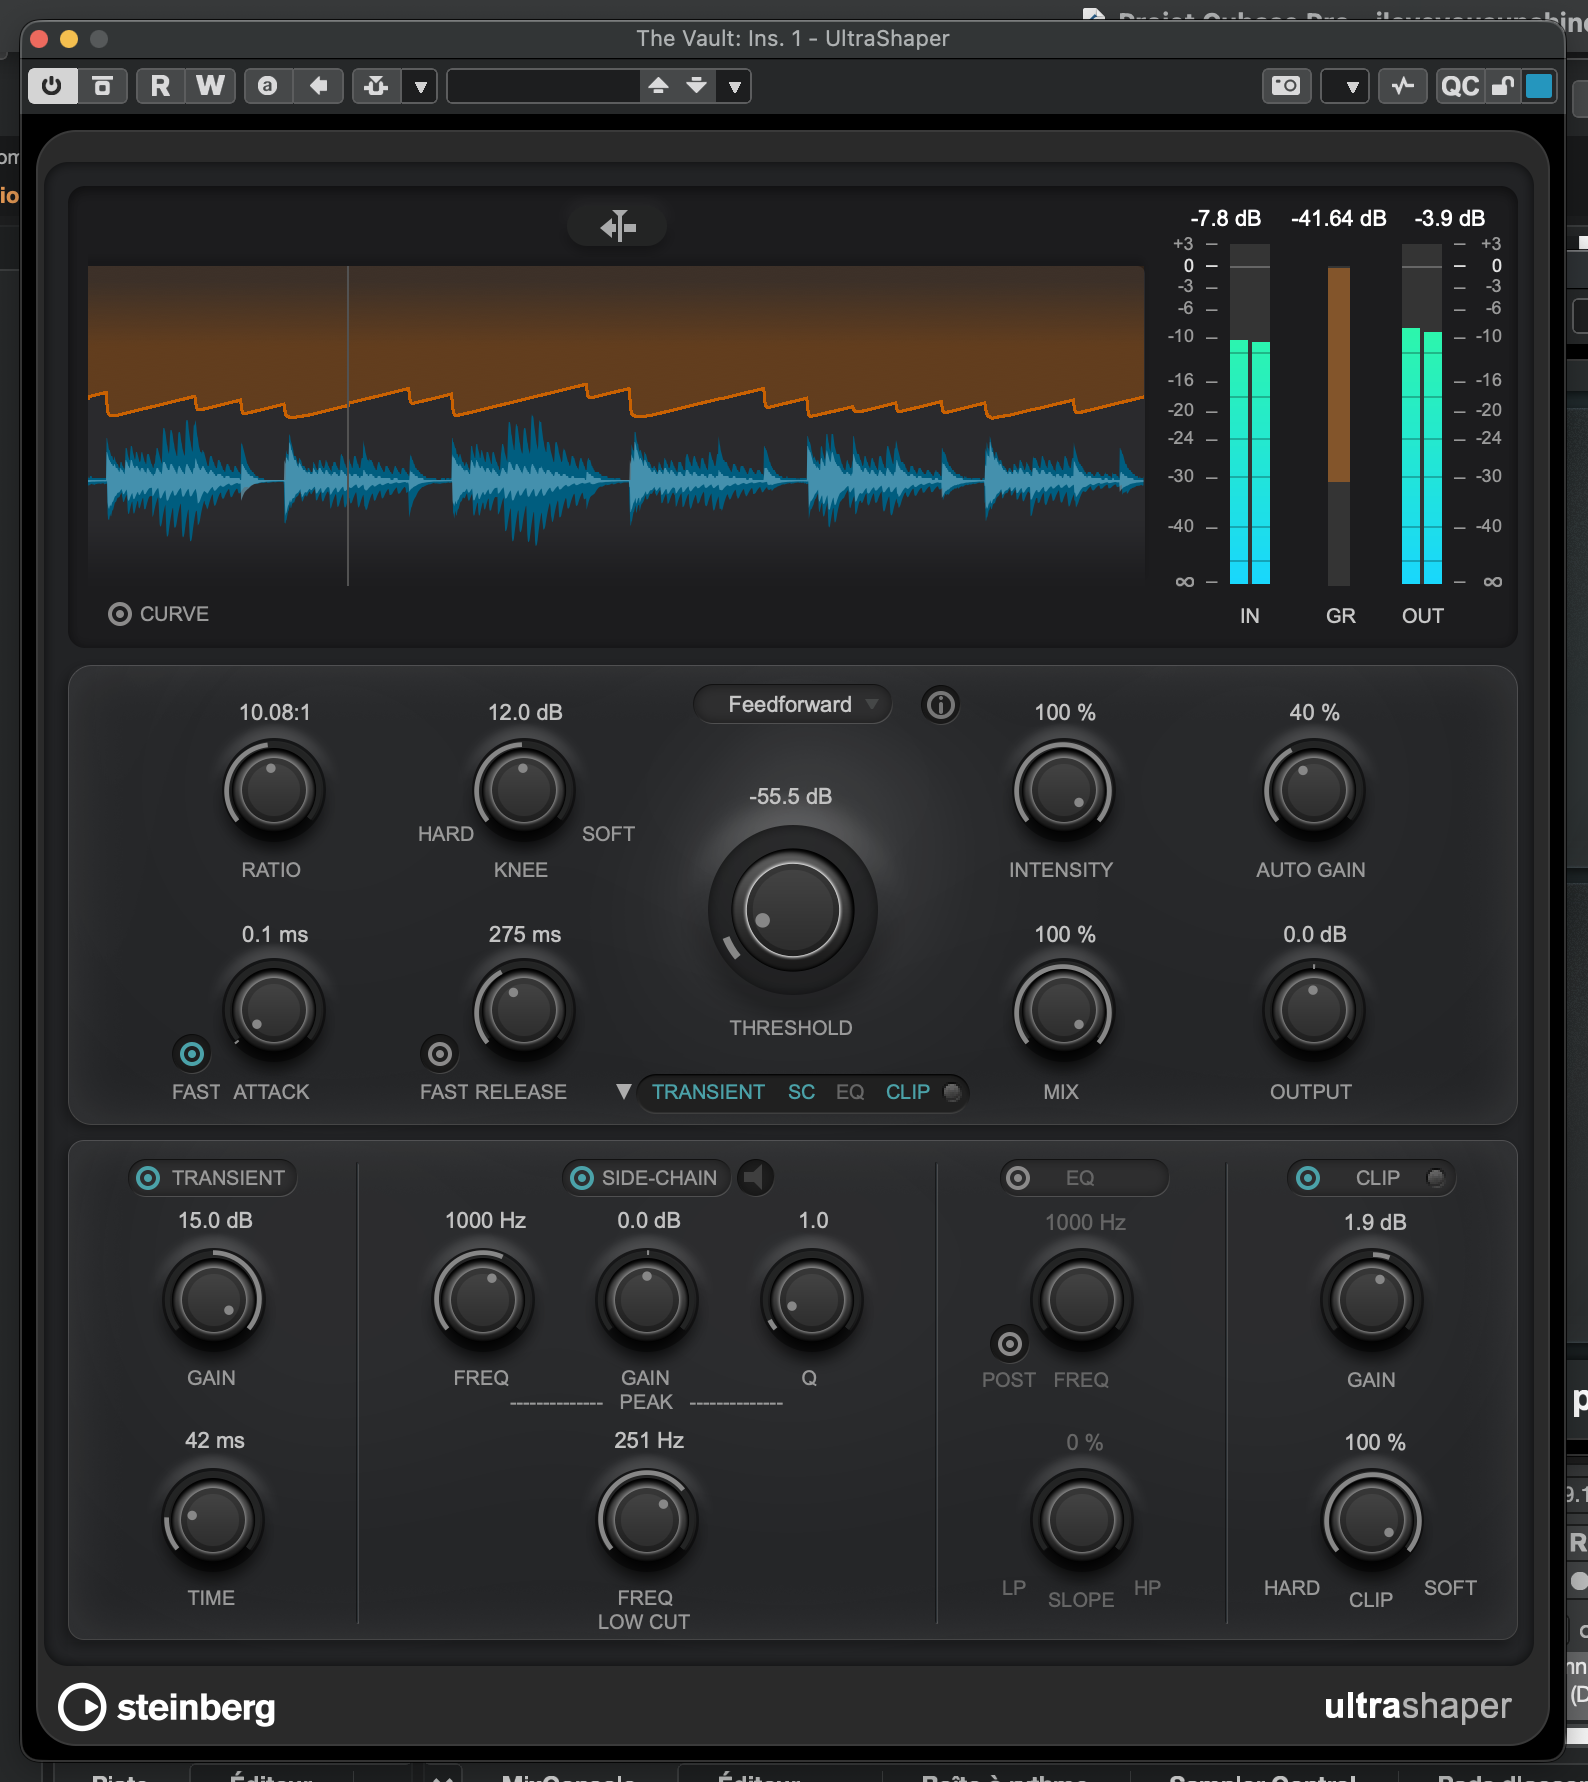1588x1782 pixels.
Task: Click the blue square toolbar icon
Action: click(1539, 86)
